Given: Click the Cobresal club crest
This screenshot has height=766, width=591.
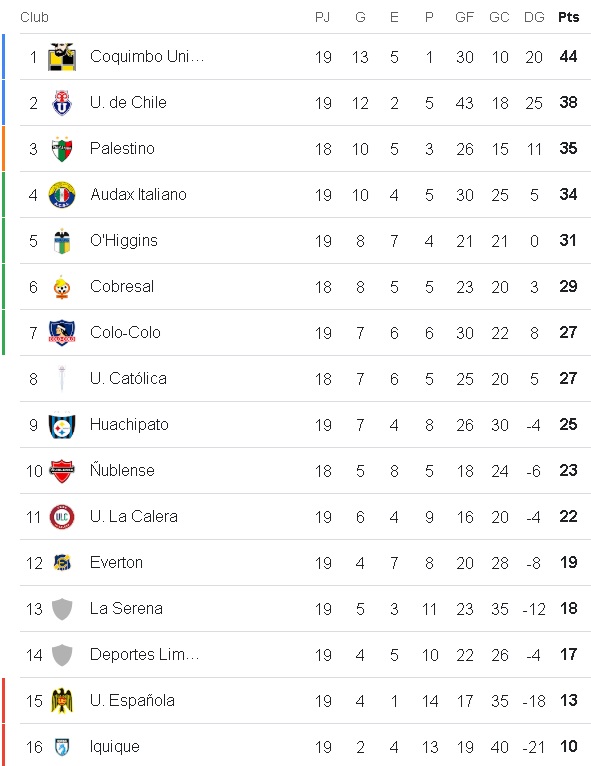Looking at the screenshot, I should (x=62, y=287).
